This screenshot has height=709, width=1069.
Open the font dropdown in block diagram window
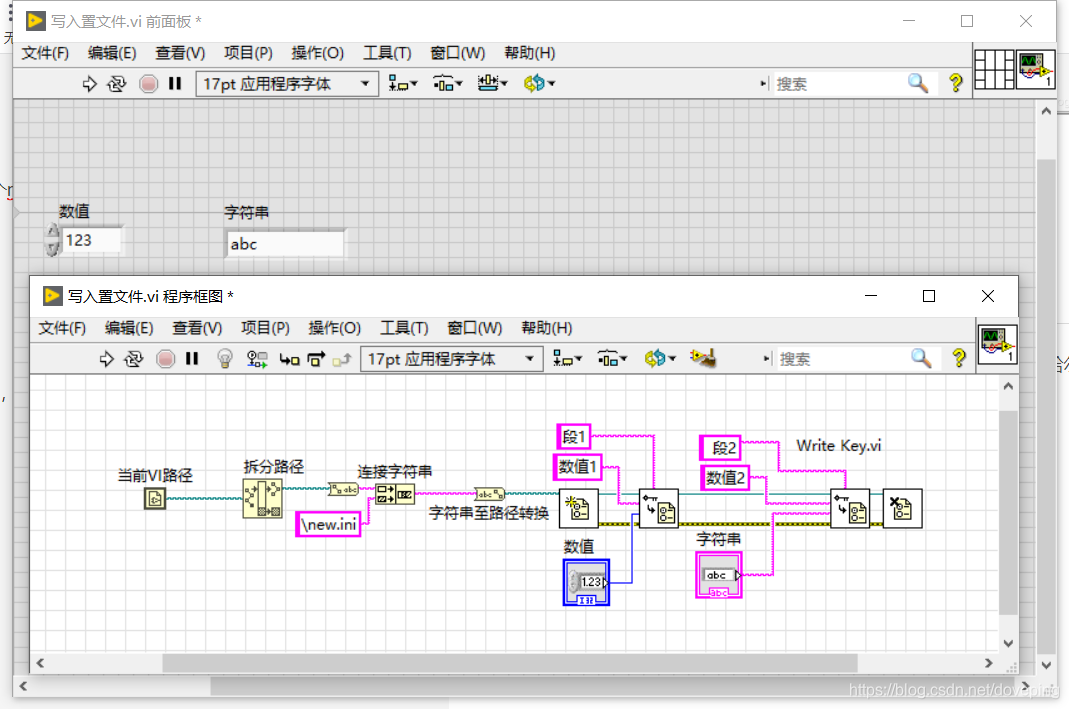pyautogui.click(x=451, y=359)
